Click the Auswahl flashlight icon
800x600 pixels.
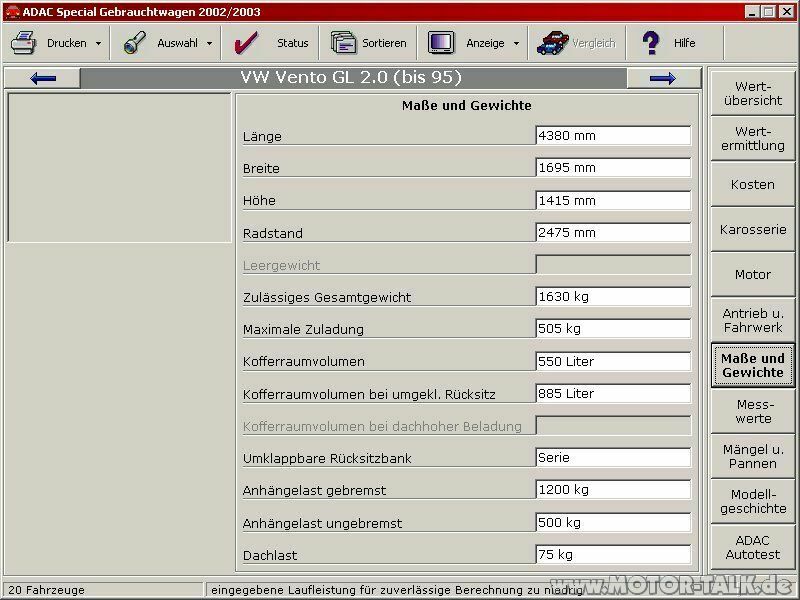pos(135,43)
